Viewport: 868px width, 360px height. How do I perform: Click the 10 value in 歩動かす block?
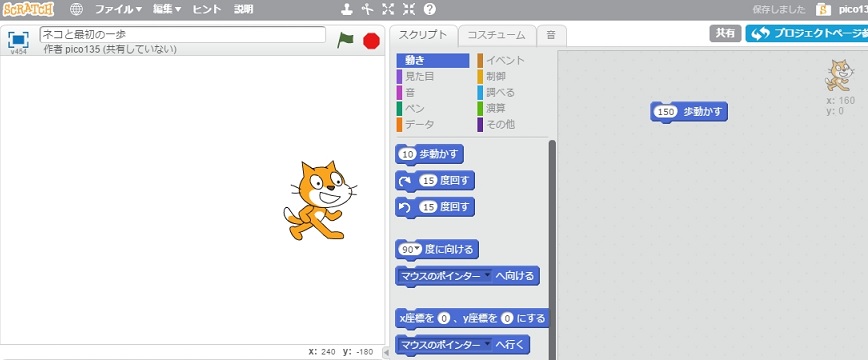(407, 155)
